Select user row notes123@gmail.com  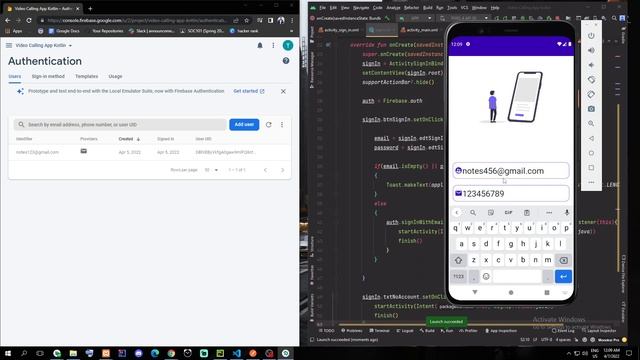pyautogui.click(x=150, y=152)
